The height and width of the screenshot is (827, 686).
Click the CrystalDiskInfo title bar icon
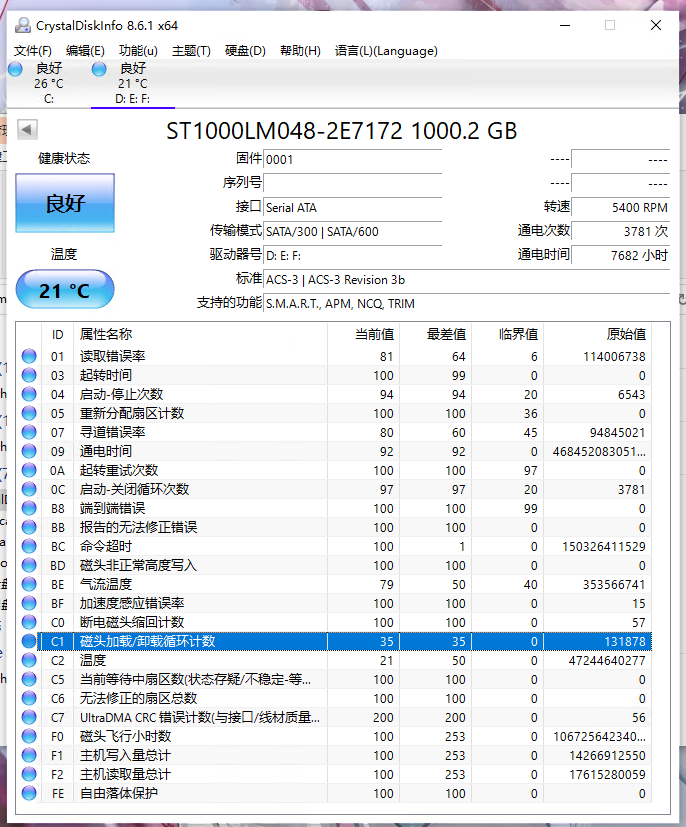click(x=23, y=25)
